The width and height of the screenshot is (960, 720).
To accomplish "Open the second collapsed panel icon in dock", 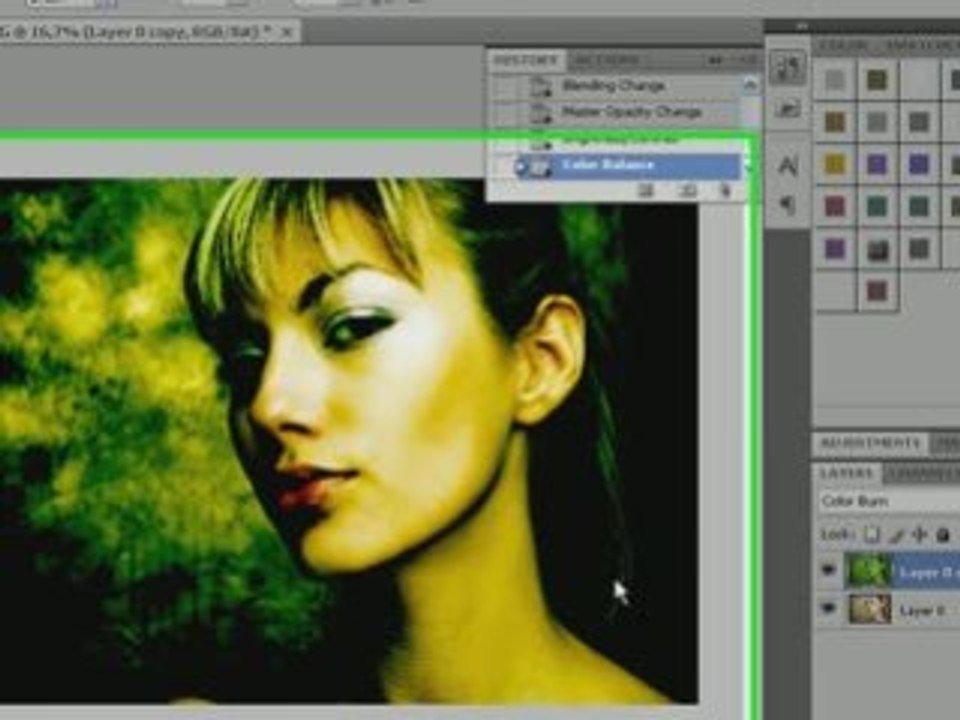I will pyautogui.click(x=787, y=110).
